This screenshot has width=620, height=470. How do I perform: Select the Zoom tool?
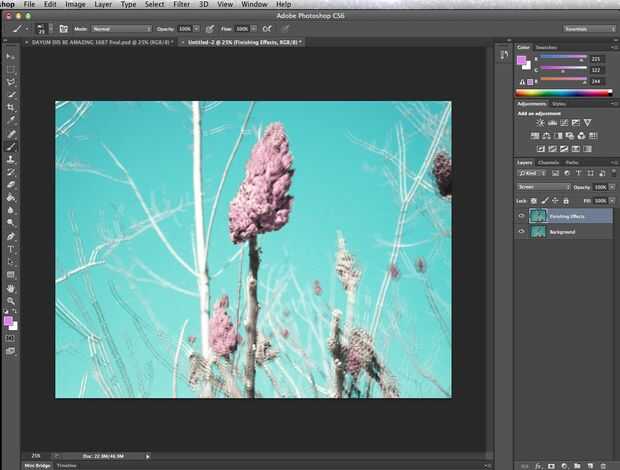10,301
